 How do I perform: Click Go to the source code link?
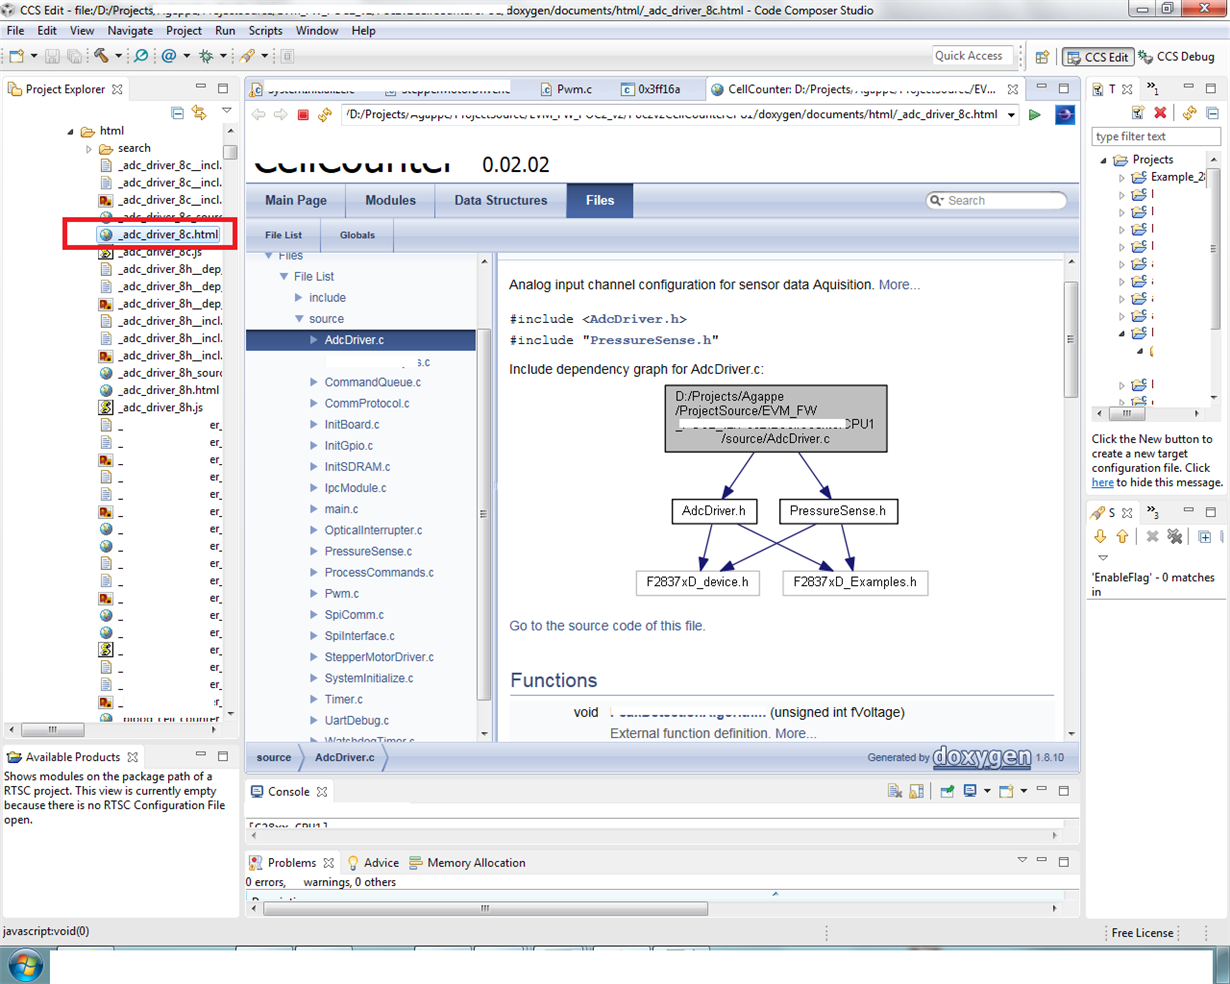pyautogui.click(x=607, y=626)
